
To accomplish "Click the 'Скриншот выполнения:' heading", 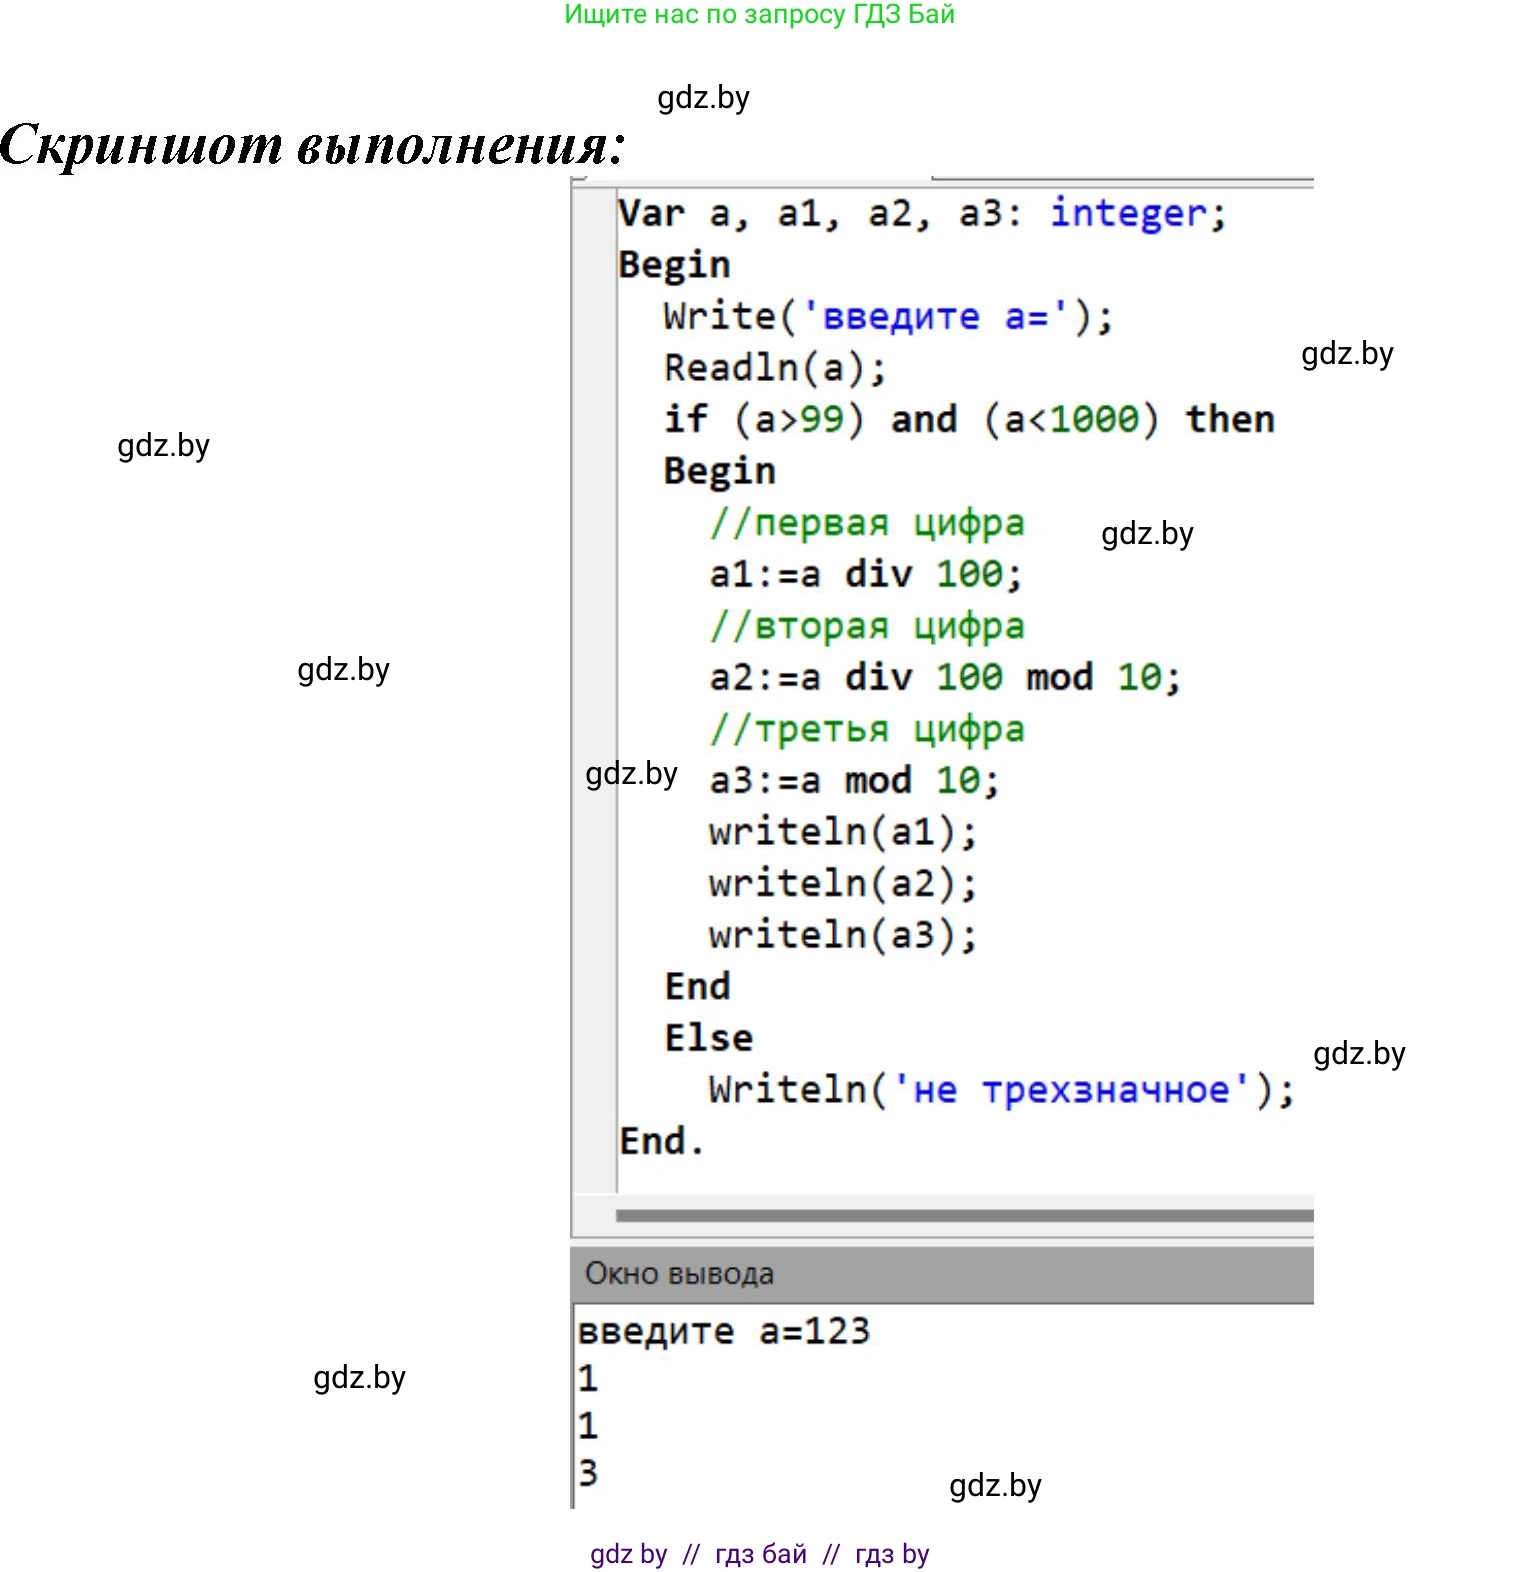I will [x=313, y=145].
